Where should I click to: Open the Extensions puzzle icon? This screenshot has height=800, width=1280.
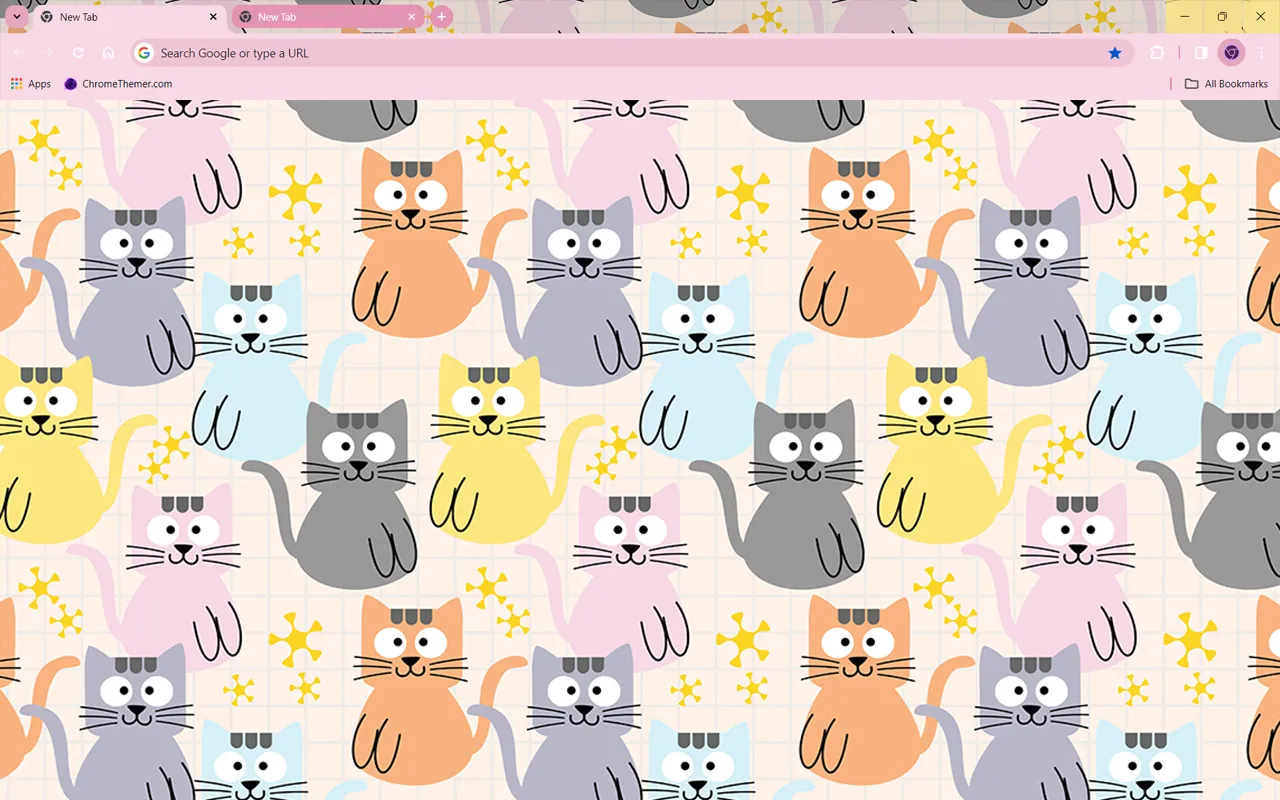[1157, 53]
